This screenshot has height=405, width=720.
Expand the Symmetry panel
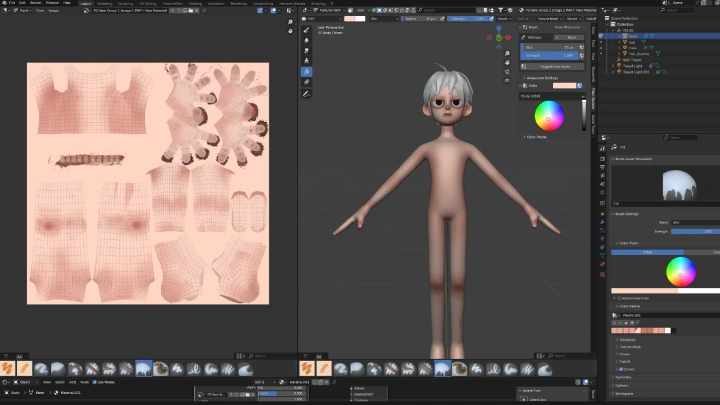[x=623, y=377]
